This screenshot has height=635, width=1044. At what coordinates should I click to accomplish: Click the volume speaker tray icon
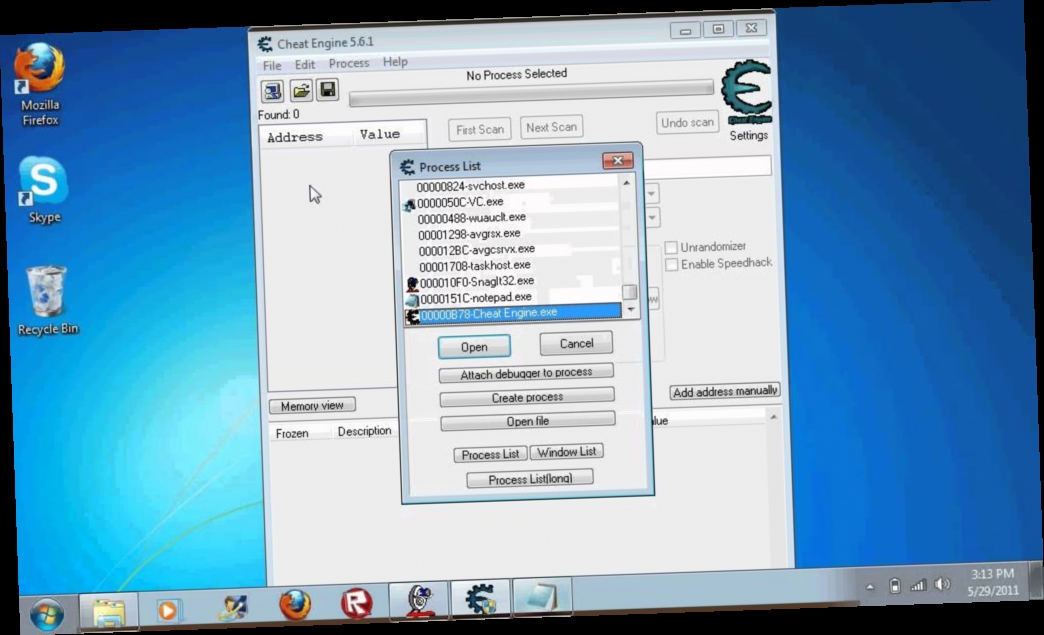pos(942,584)
